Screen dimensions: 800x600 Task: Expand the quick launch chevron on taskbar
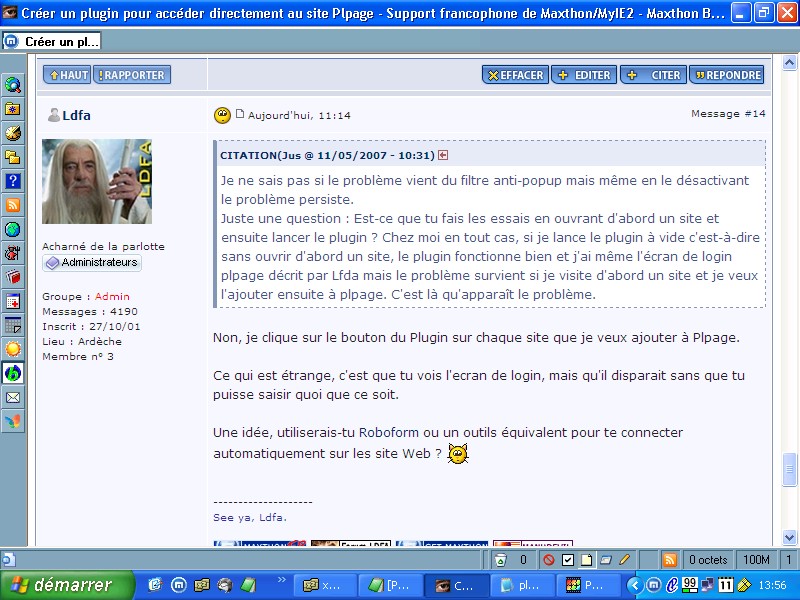pos(281,580)
